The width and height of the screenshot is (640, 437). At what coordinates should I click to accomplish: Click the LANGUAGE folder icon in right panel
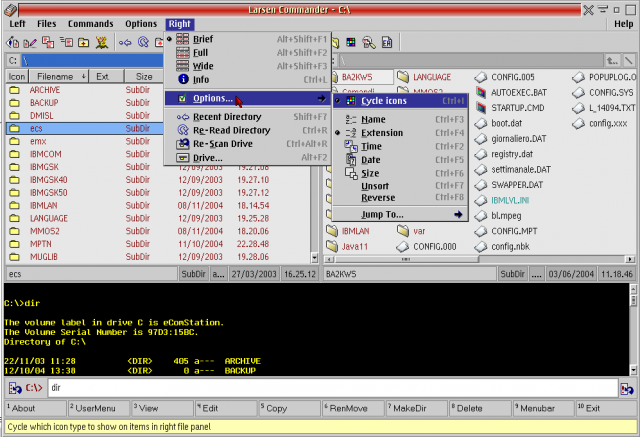tap(403, 77)
